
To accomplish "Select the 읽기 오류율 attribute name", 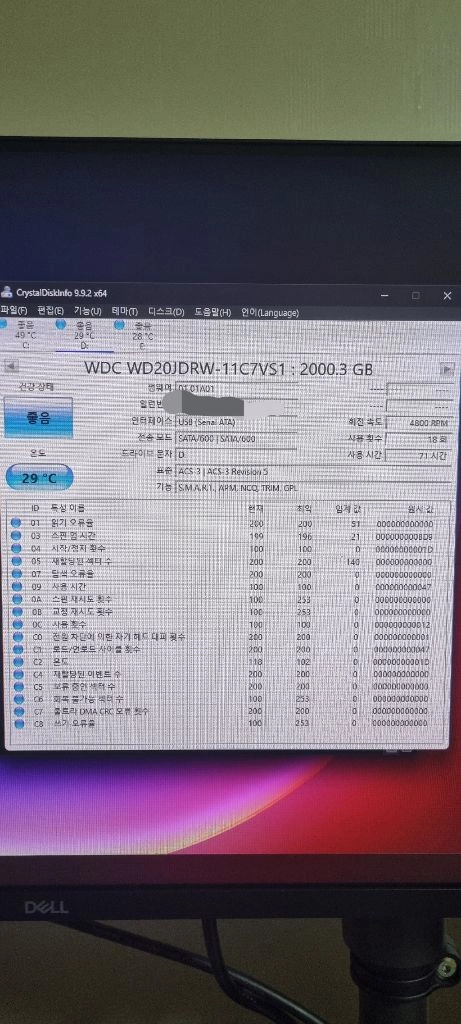I will (72, 523).
